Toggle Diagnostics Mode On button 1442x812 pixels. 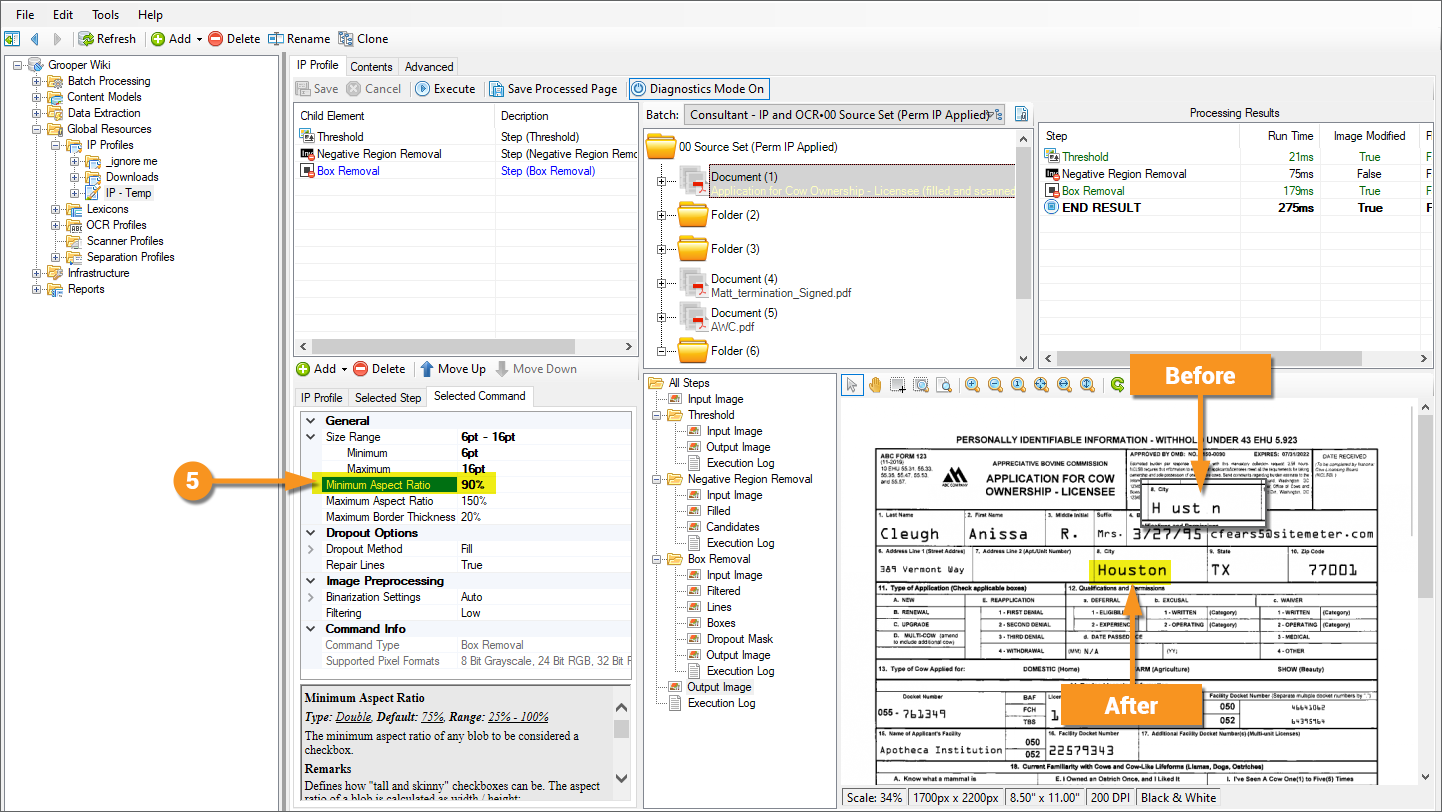(699, 89)
